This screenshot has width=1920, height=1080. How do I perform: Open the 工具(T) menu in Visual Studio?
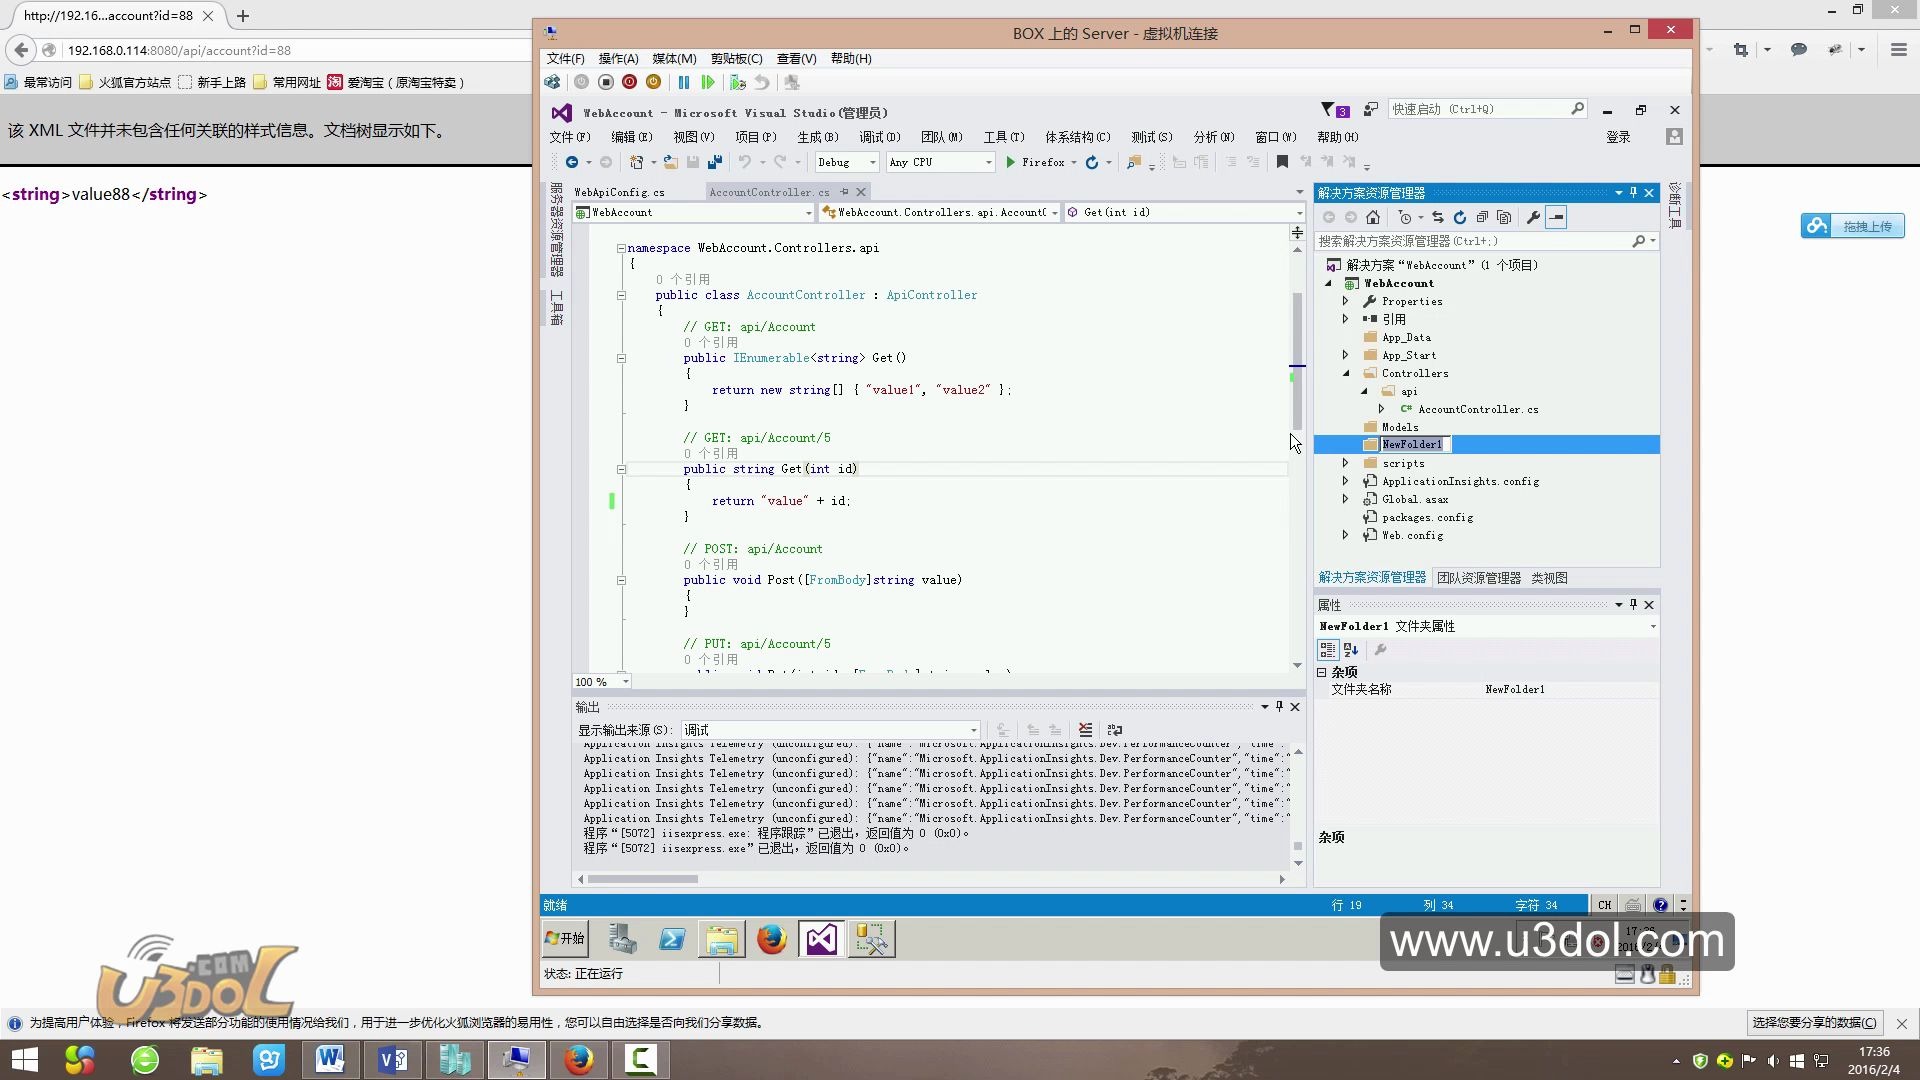[x=1003, y=137]
